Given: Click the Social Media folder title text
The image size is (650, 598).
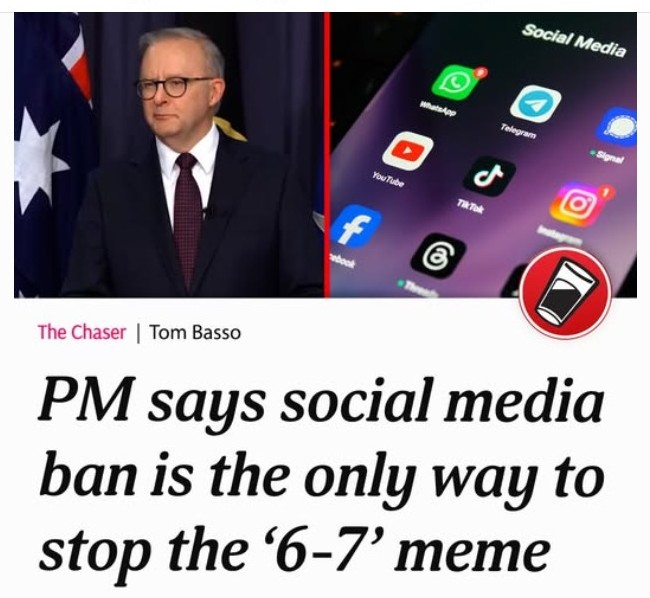Looking at the screenshot, I should (573, 40).
